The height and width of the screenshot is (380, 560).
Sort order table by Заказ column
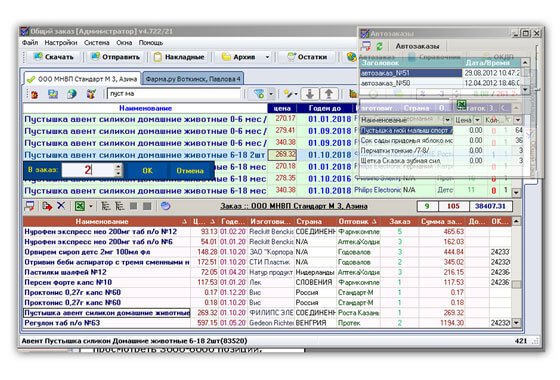pos(400,221)
